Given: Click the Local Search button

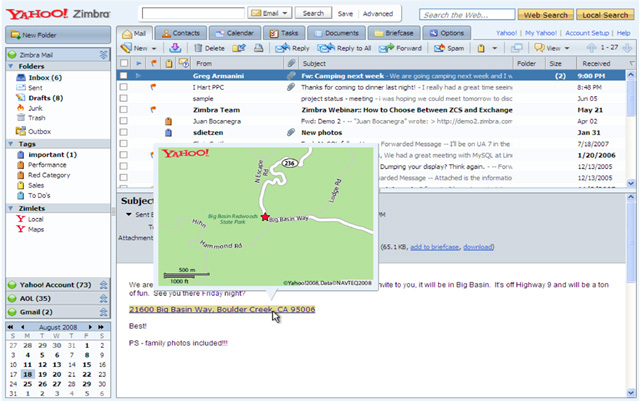Looking at the screenshot, I should [605, 15].
